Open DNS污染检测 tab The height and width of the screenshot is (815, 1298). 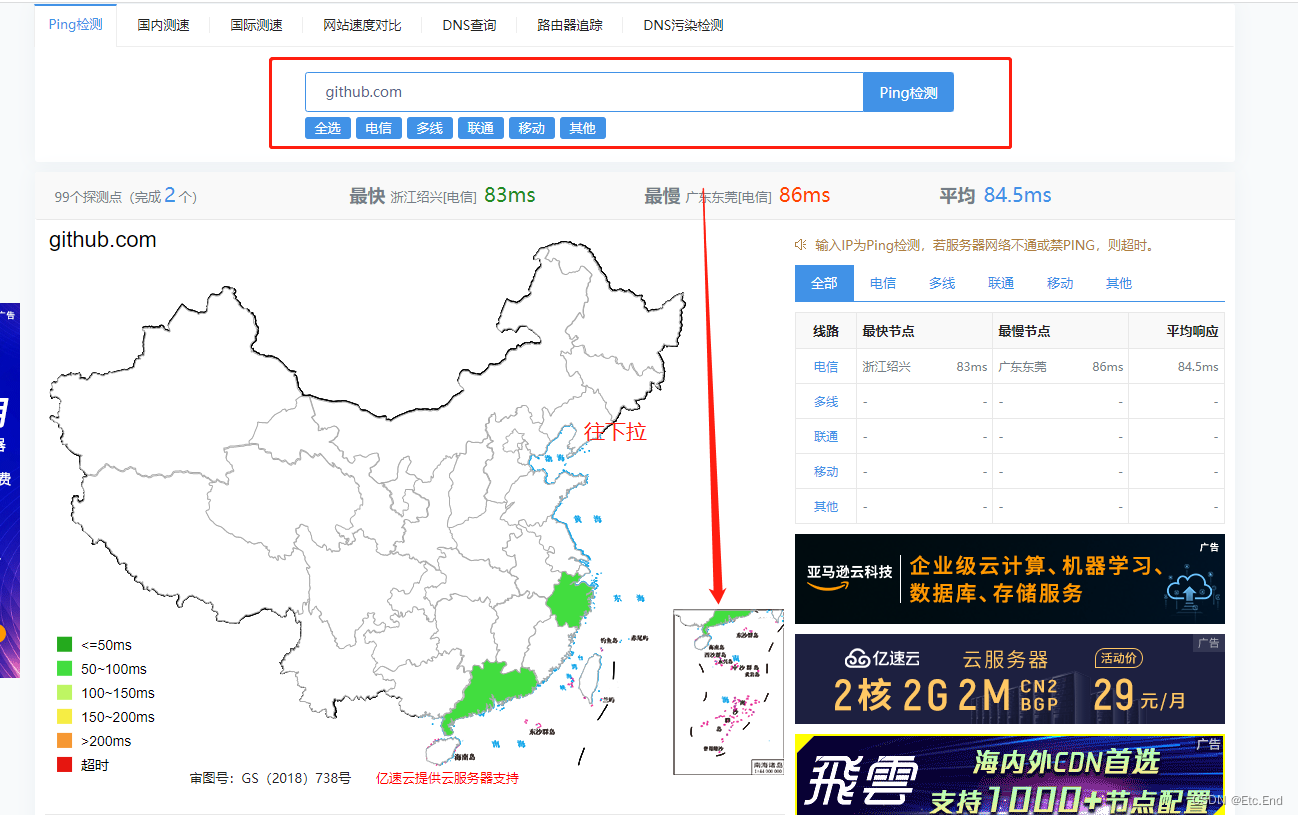coord(683,25)
